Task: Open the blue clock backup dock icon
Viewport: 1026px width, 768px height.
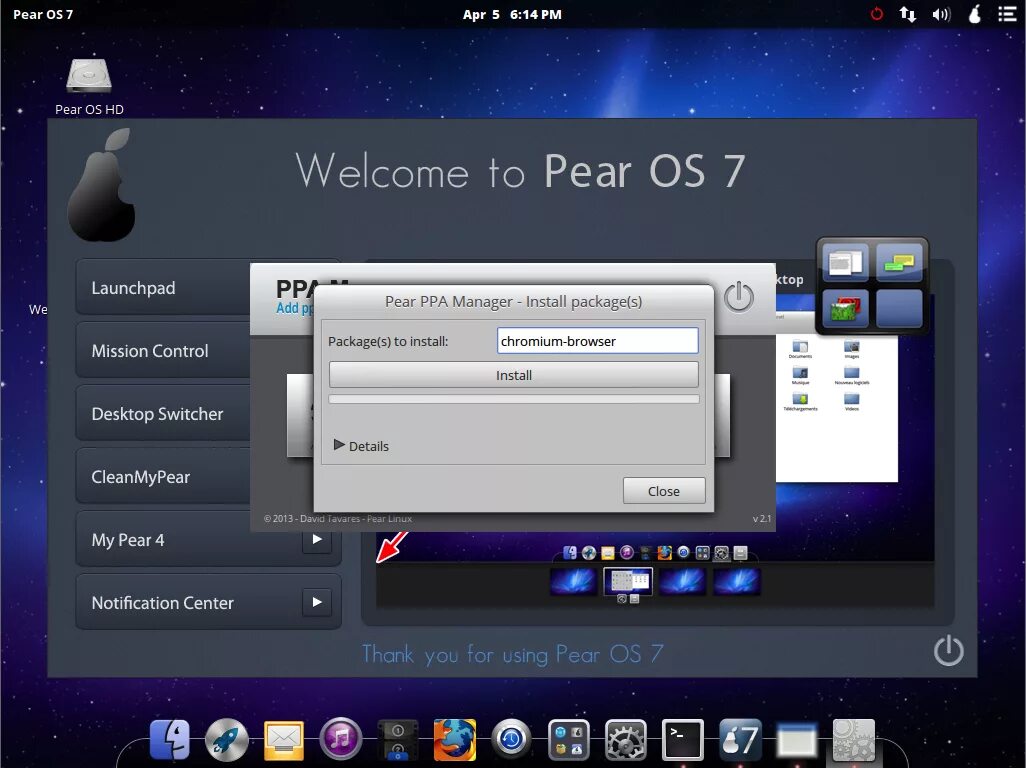Action: pyautogui.click(x=511, y=739)
